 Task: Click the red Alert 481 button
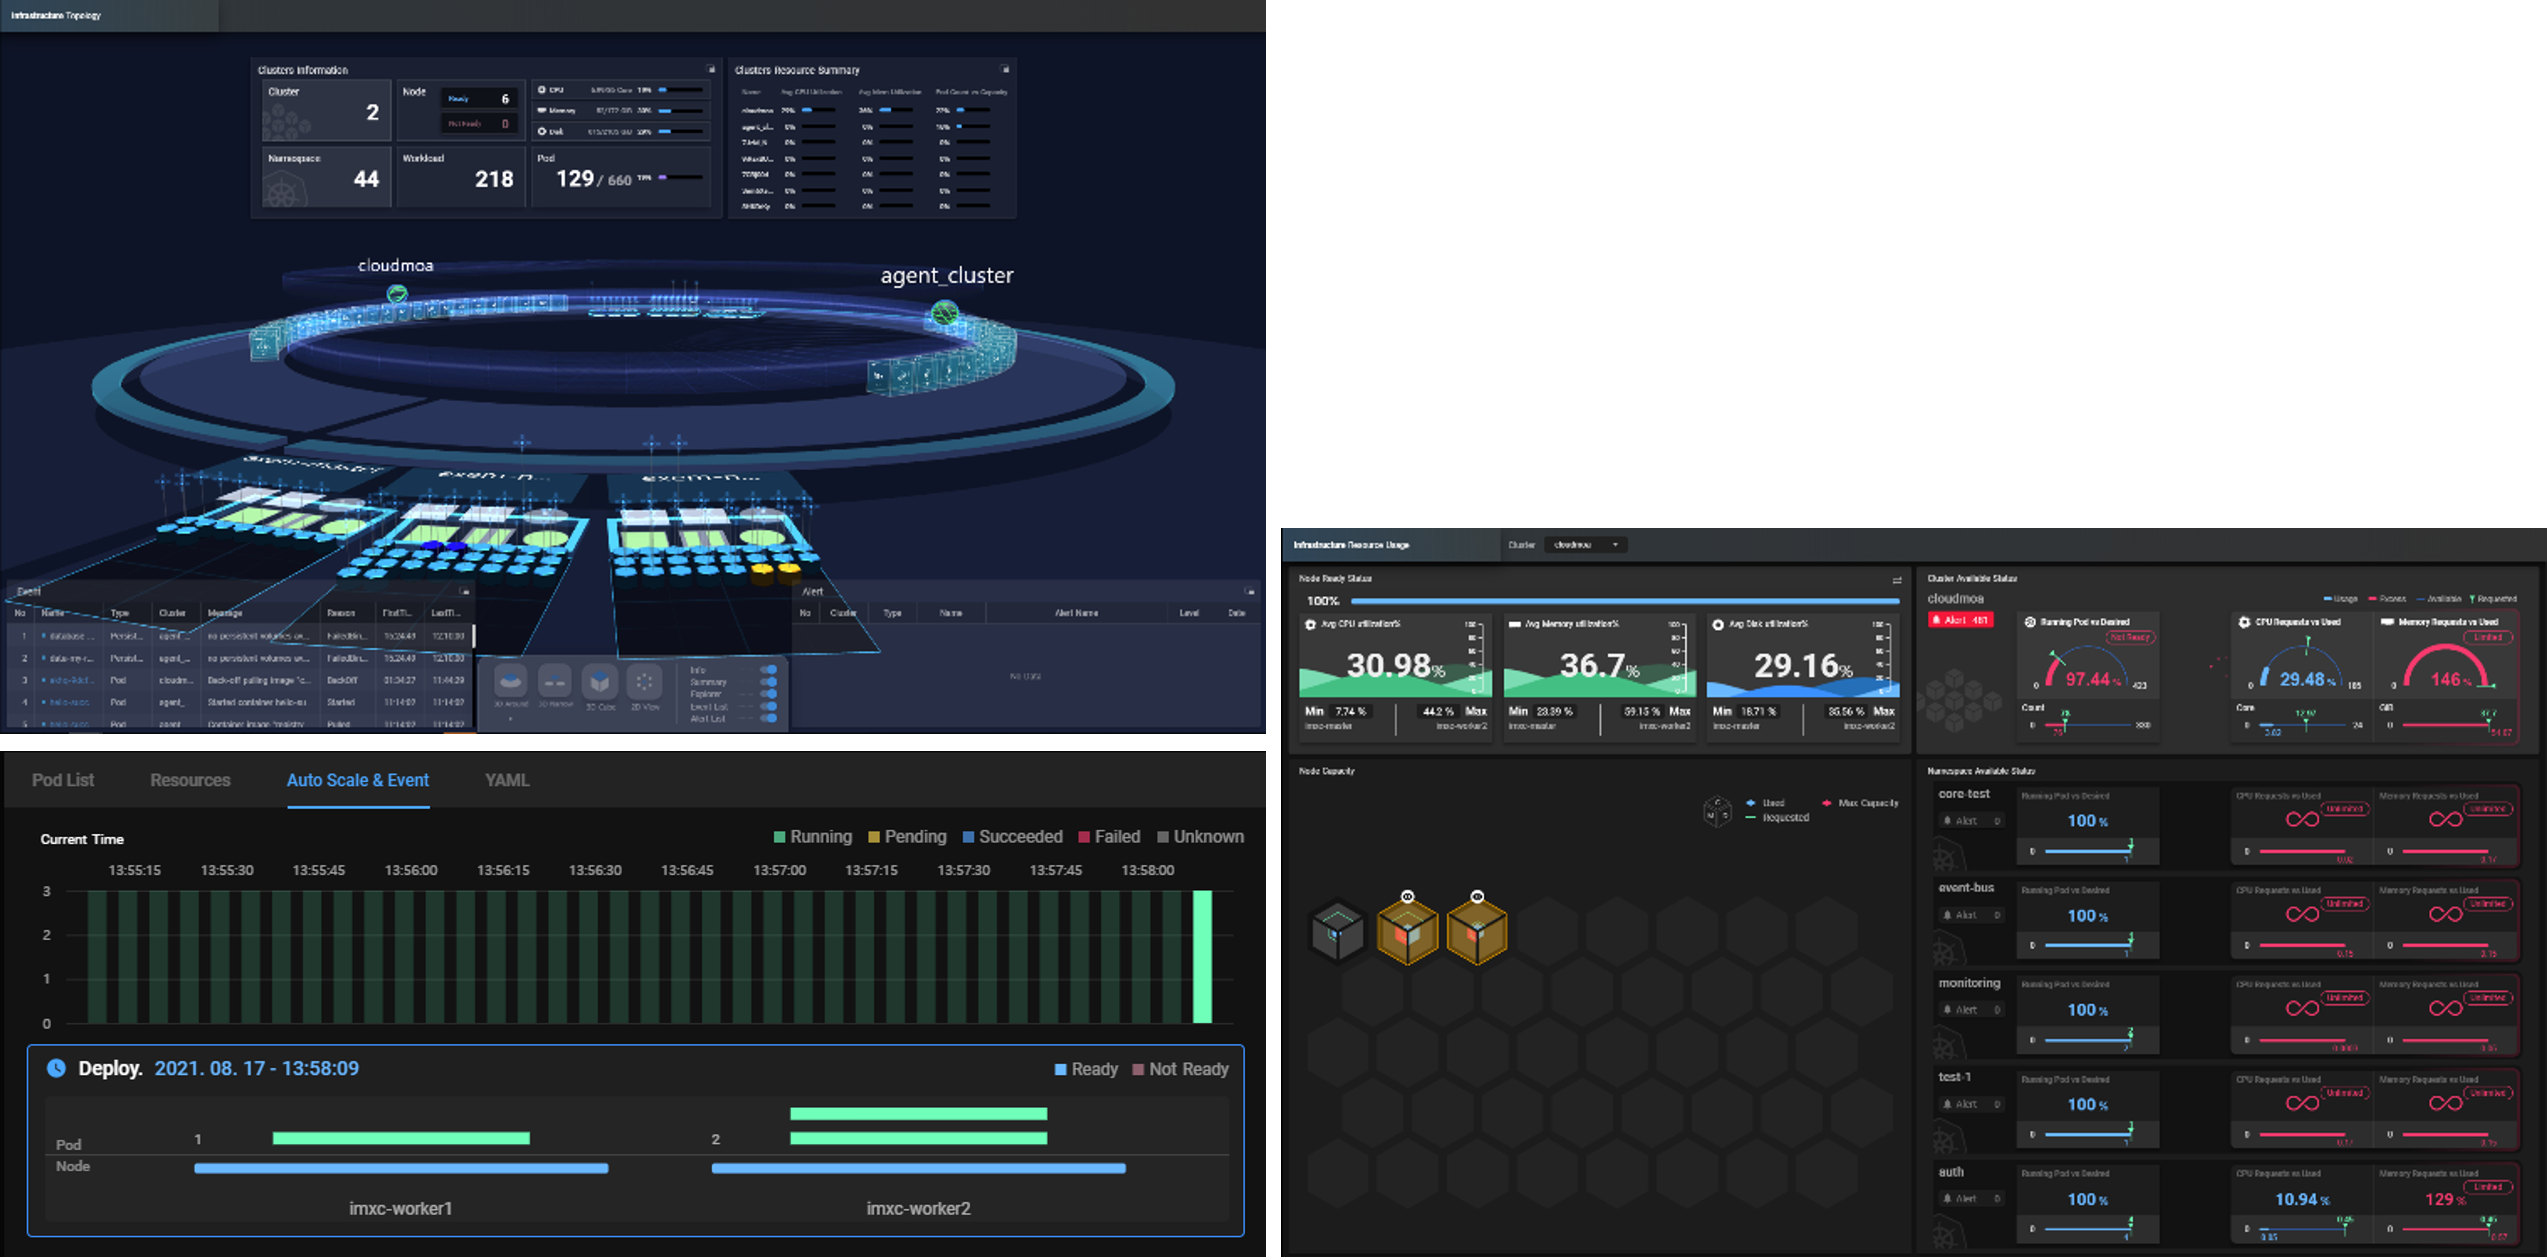pyautogui.click(x=1960, y=620)
